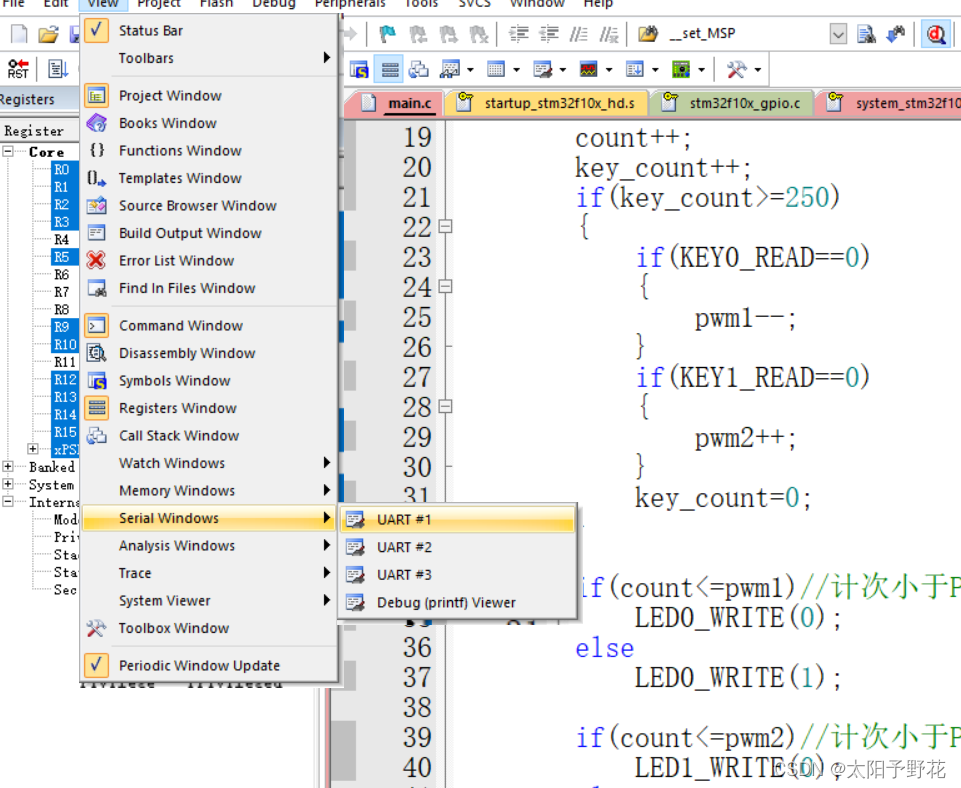Click the Project Window icon in View menu
Image resolution: width=961 pixels, height=788 pixels.
pyautogui.click(x=96, y=96)
